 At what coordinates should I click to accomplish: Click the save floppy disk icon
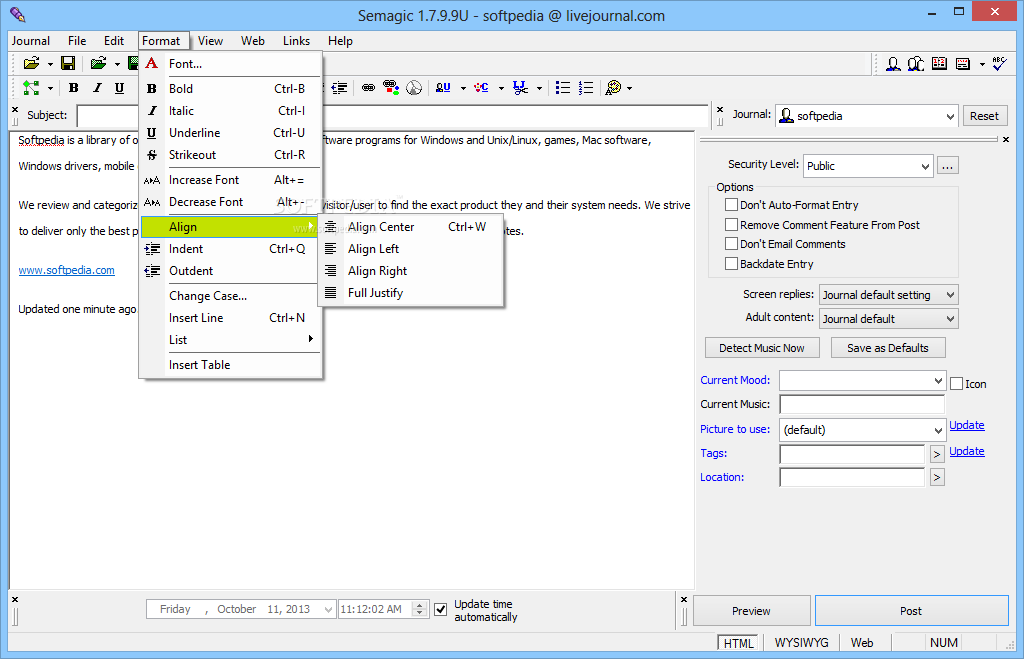67,63
